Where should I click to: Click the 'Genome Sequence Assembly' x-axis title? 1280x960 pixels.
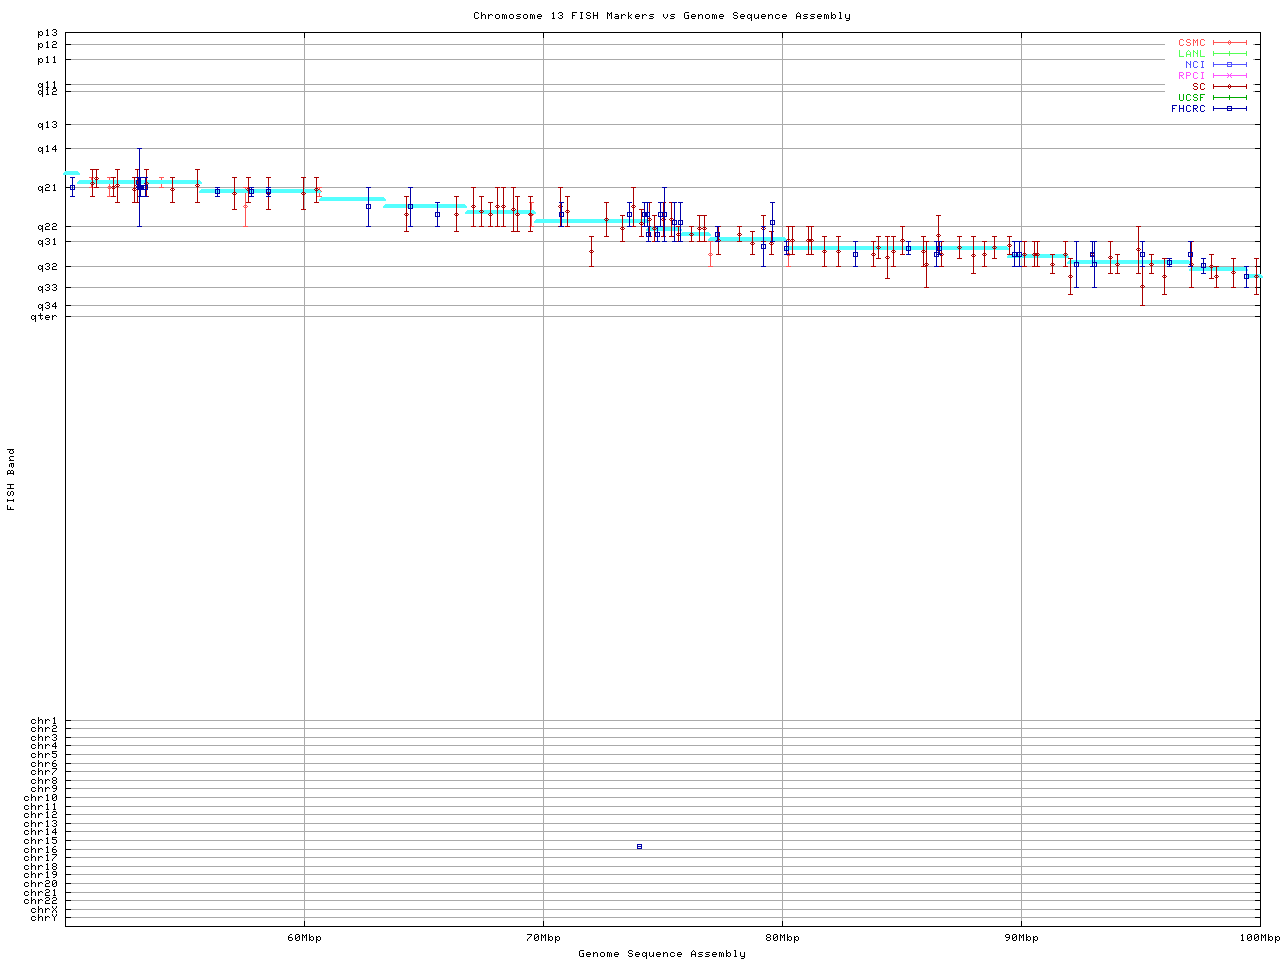(662, 954)
